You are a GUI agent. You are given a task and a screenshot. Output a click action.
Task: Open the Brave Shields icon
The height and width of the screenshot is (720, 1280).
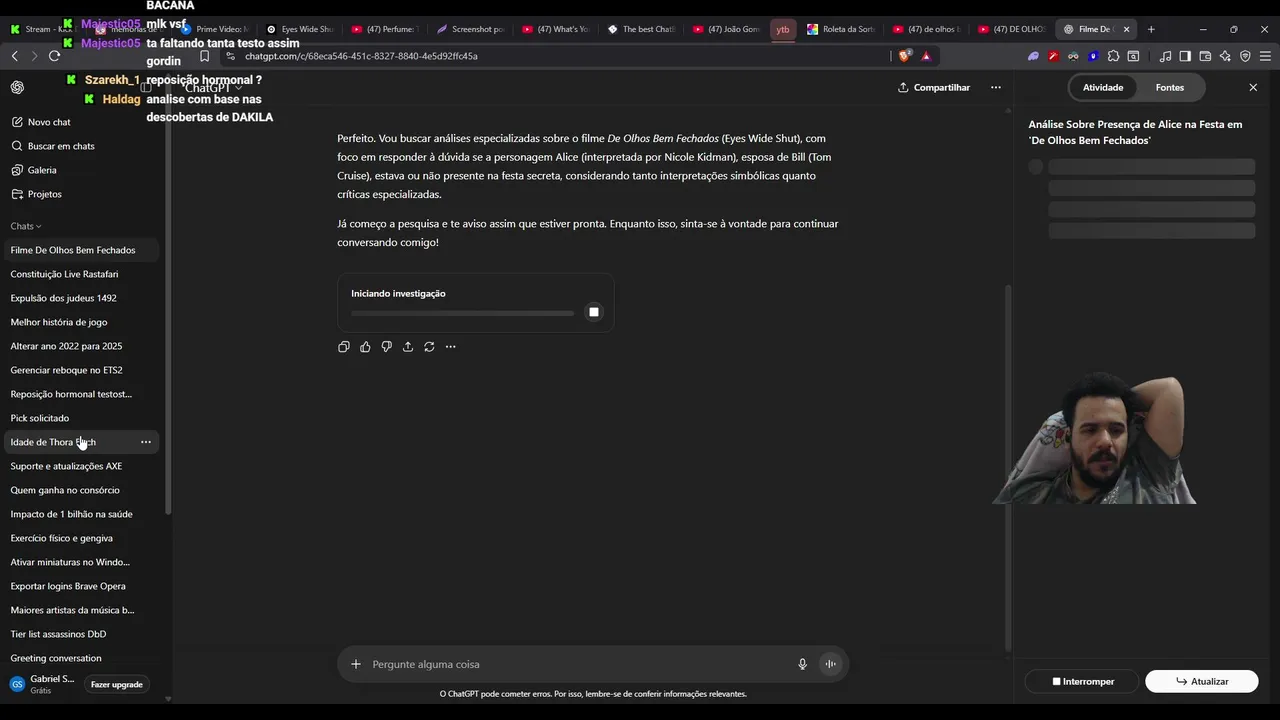click(906, 56)
